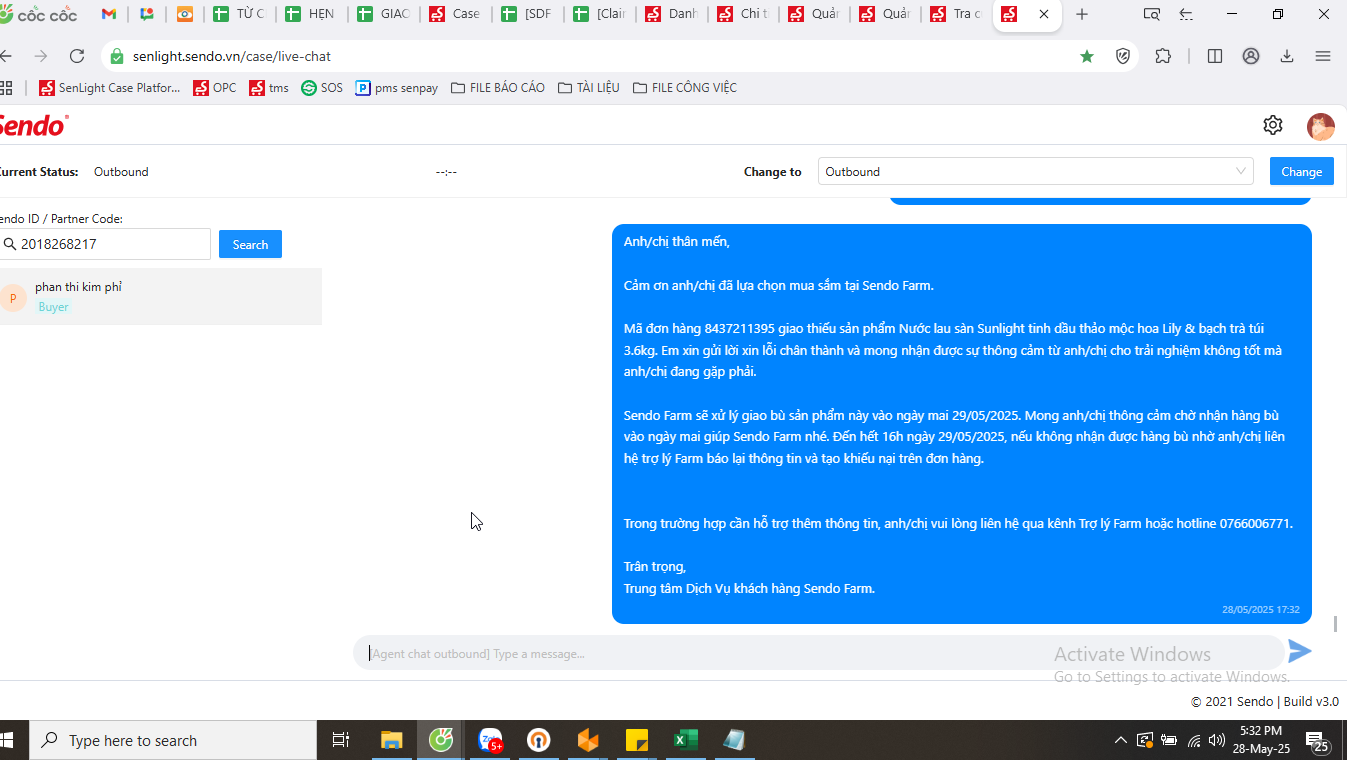Open browser profile account icon

pyautogui.click(x=1251, y=56)
